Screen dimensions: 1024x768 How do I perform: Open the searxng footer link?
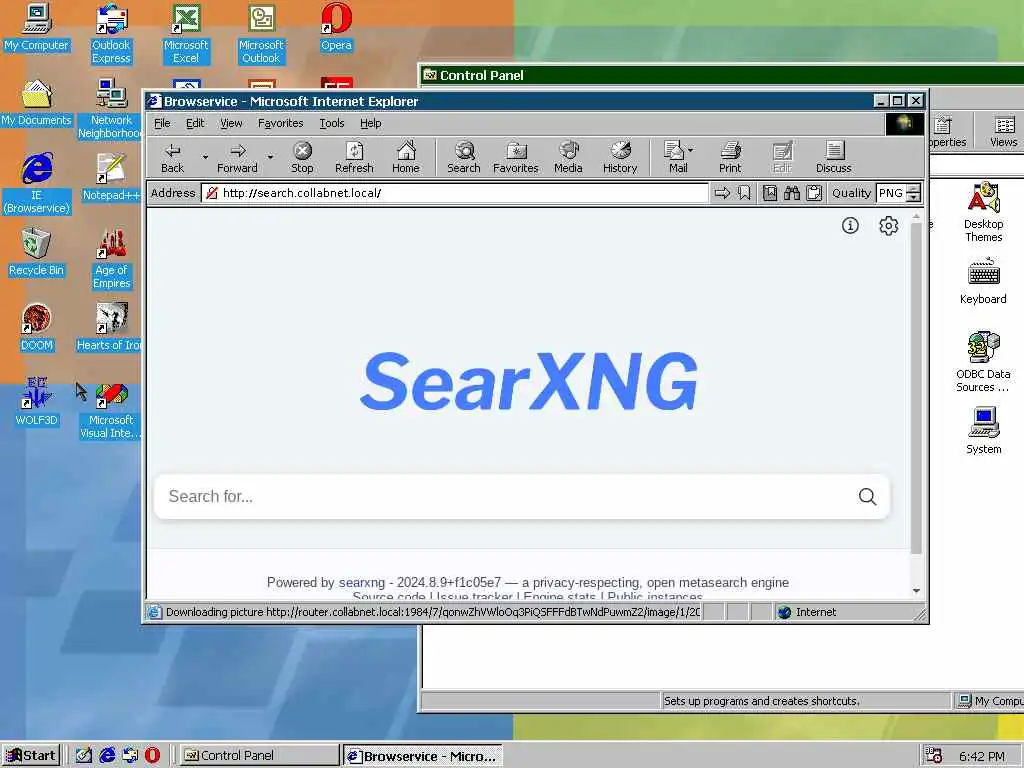point(362,583)
